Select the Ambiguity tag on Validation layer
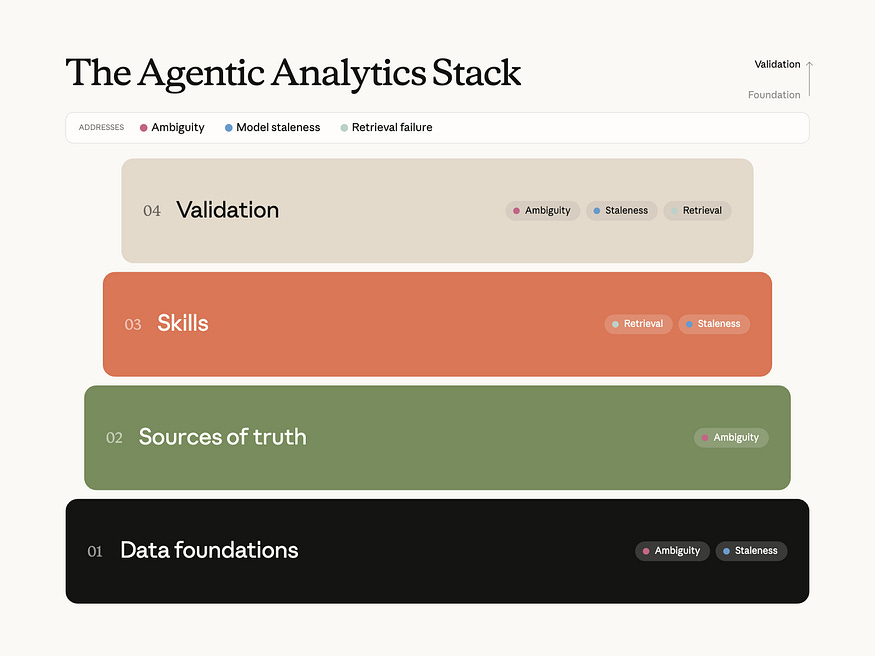Image resolution: width=875 pixels, height=656 pixels. click(542, 211)
